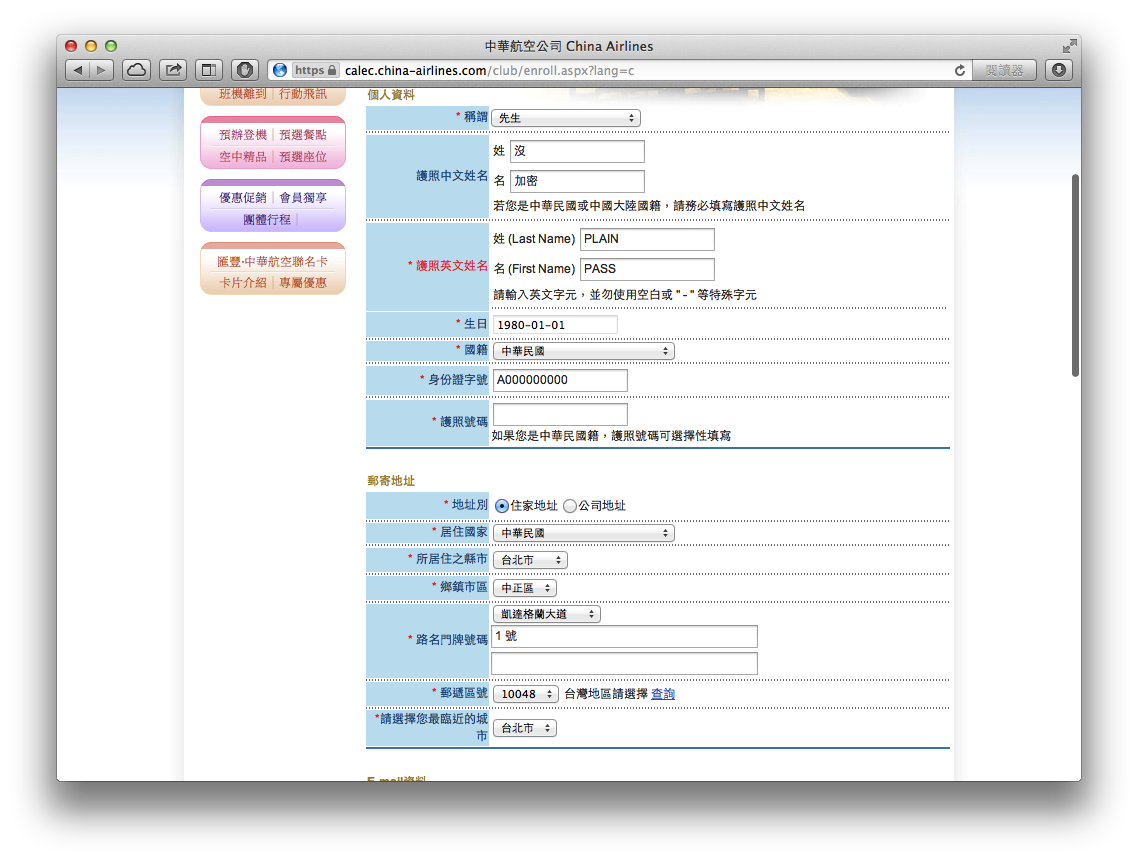Open the nearest city dropdown at bottom
The image size is (1138, 860).
pyautogui.click(x=525, y=728)
